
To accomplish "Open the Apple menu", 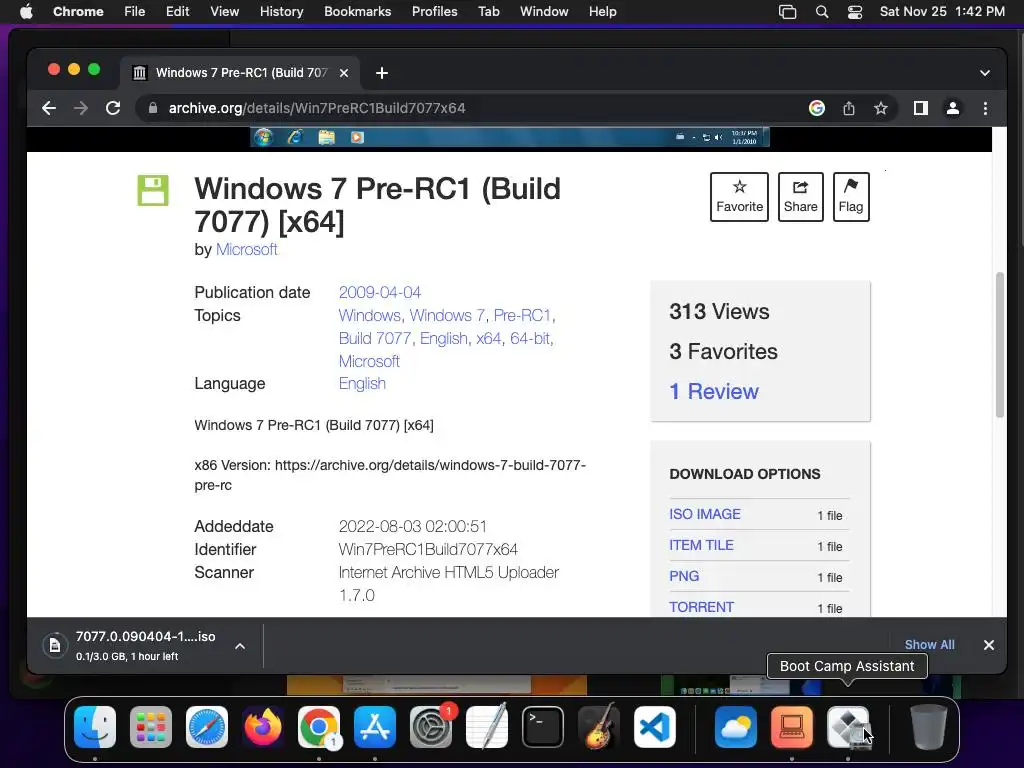I will coord(26,11).
